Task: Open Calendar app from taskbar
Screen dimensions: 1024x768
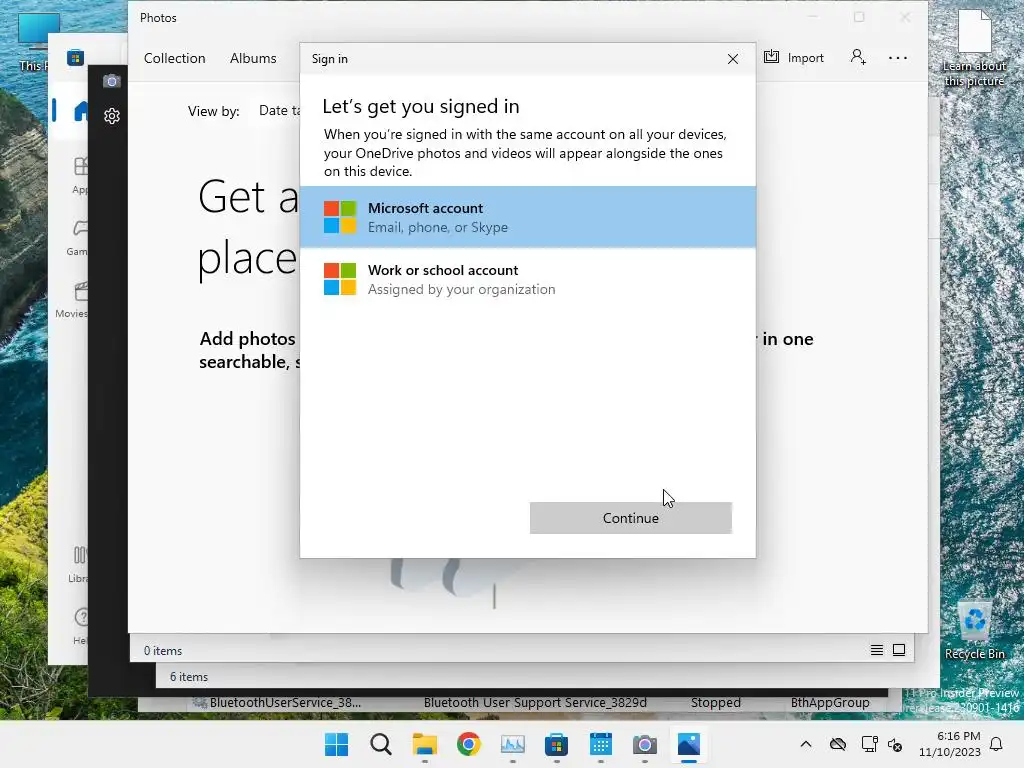Action: click(601, 744)
